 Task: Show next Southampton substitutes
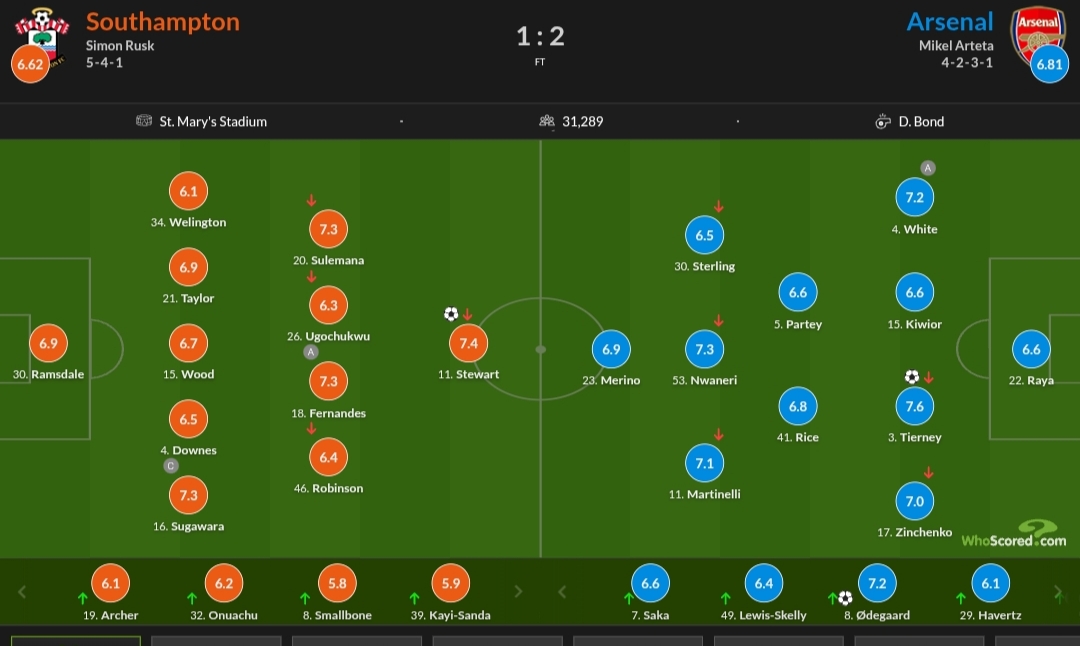click(x=518, y=592)
